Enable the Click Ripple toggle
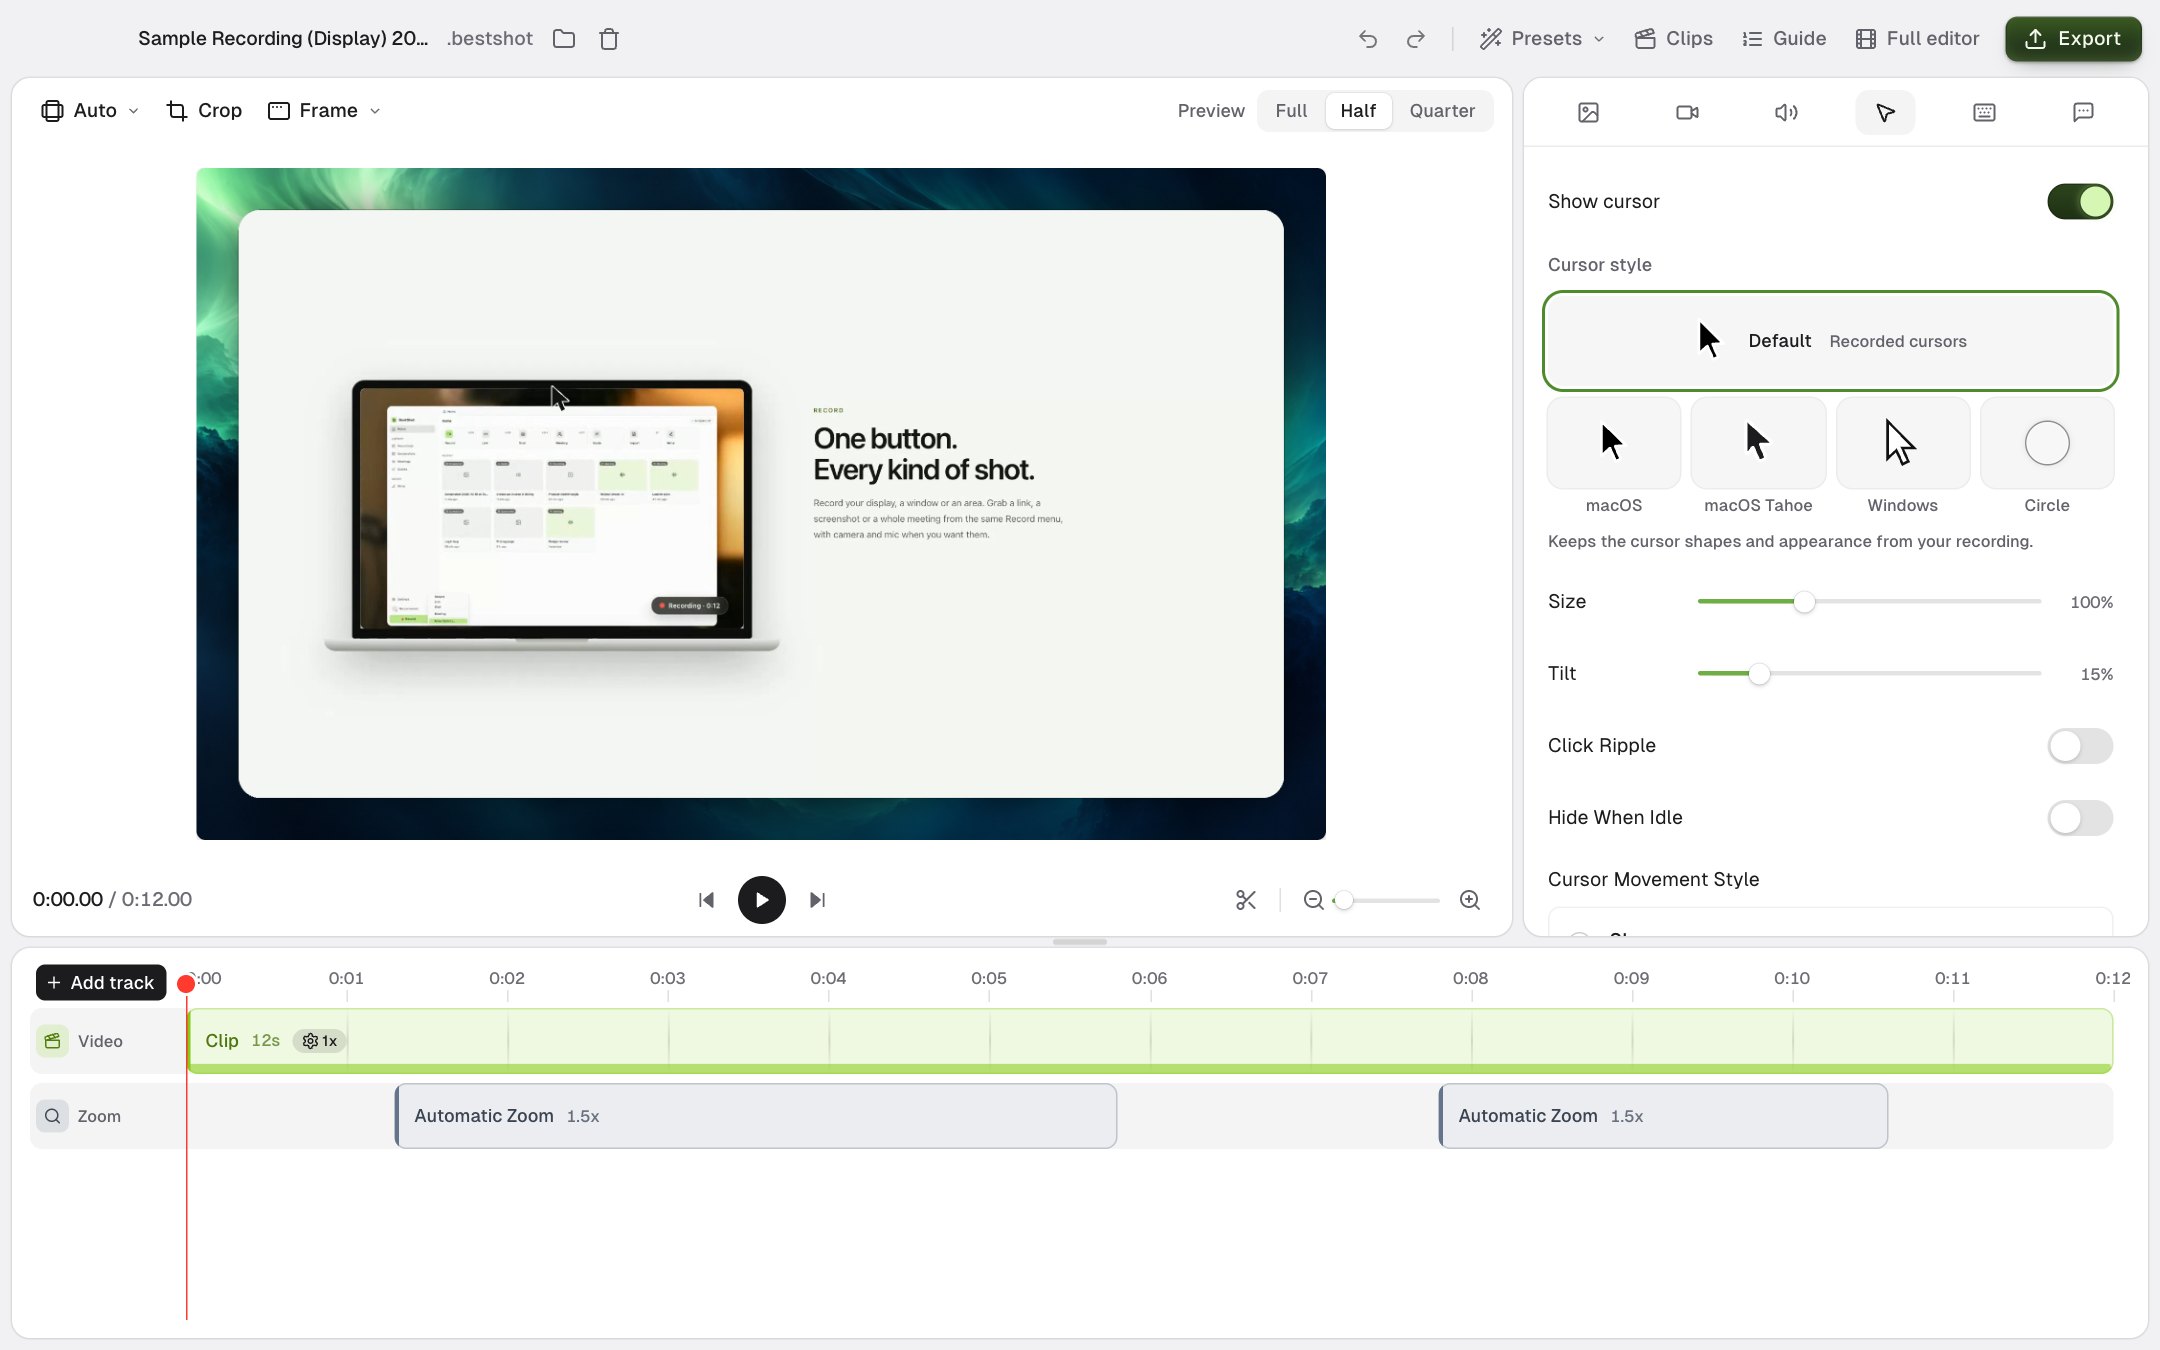The image size is (2160, 1350). click(2080, 746)
